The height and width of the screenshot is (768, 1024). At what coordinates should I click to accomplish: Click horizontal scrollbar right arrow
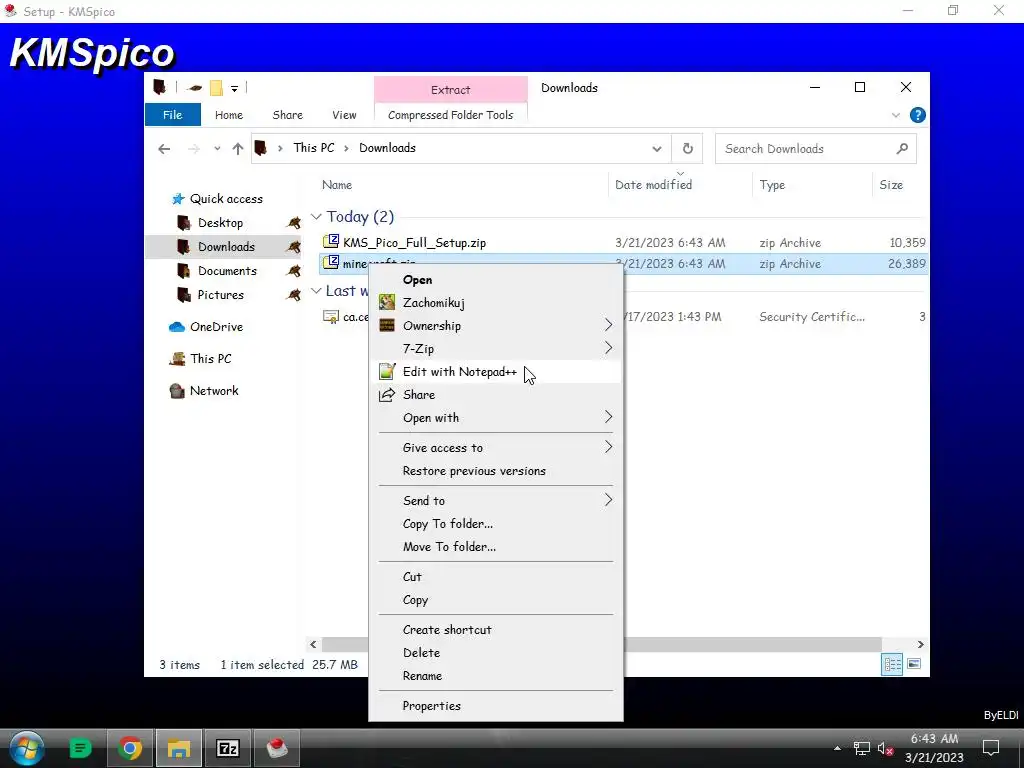click(920, 645)
